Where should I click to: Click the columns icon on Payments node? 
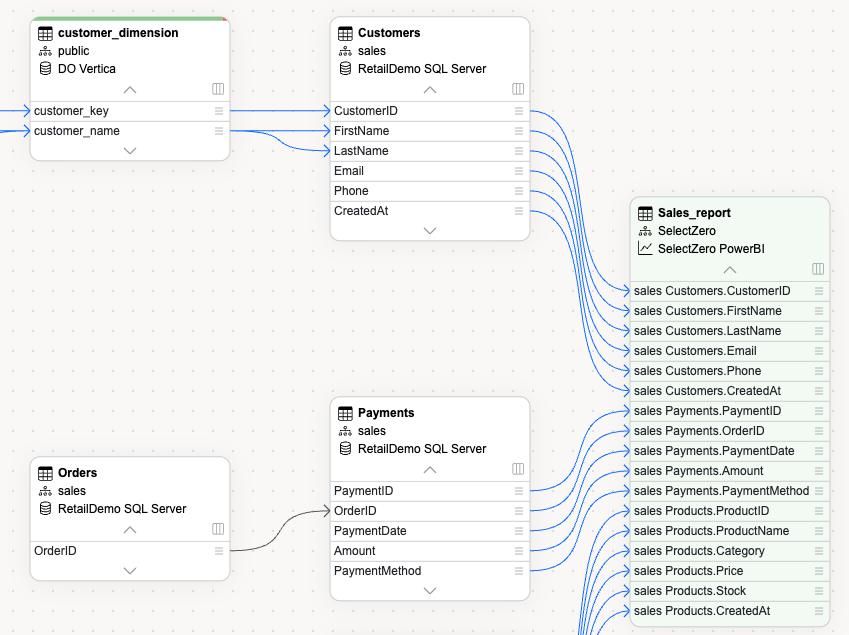tap(518, 469)
